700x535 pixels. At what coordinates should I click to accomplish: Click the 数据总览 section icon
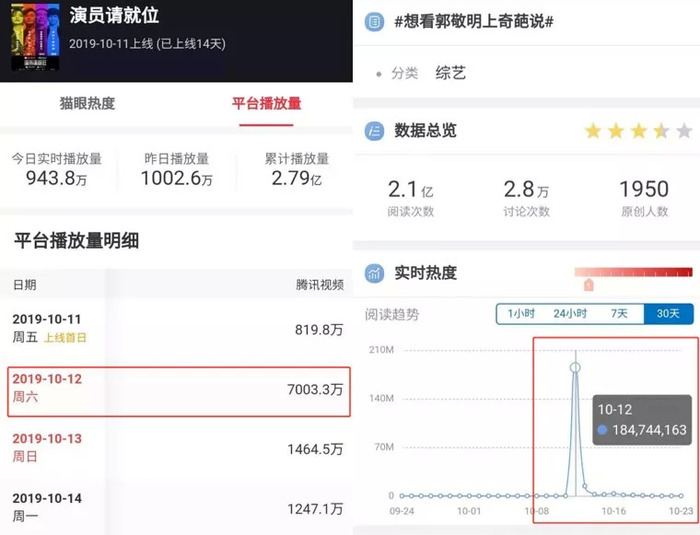pos(374,131)
